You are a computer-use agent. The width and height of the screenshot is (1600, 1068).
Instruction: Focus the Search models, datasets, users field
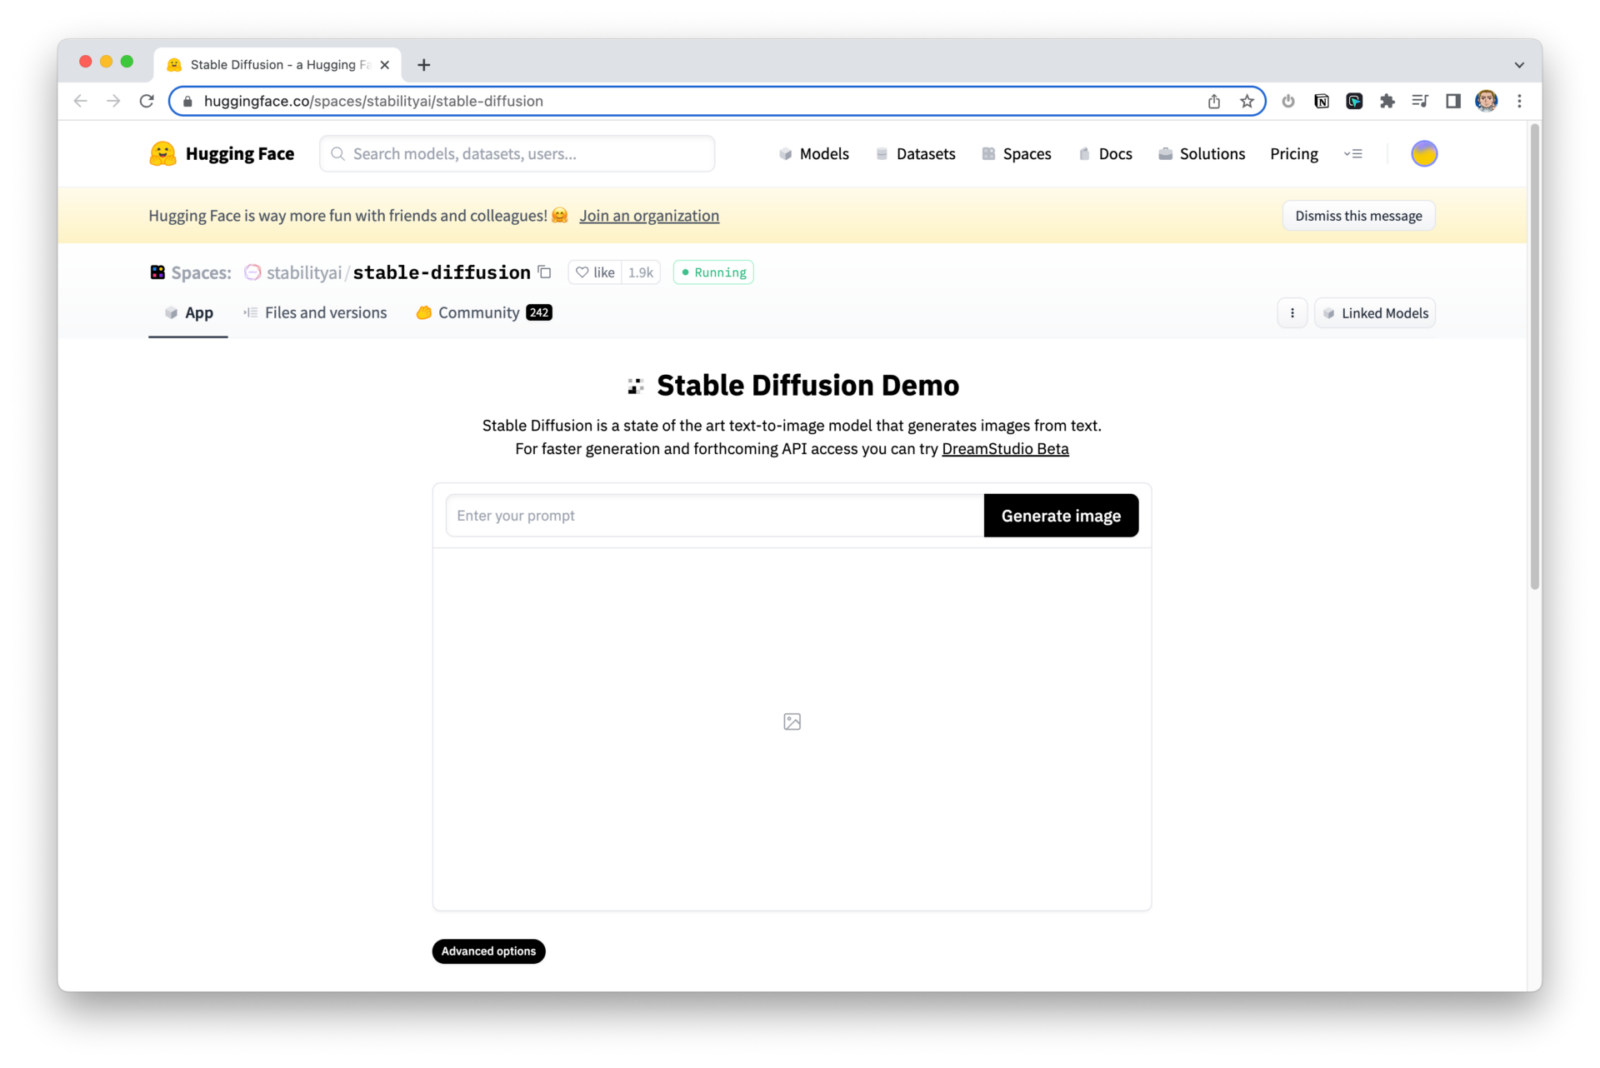517,154
